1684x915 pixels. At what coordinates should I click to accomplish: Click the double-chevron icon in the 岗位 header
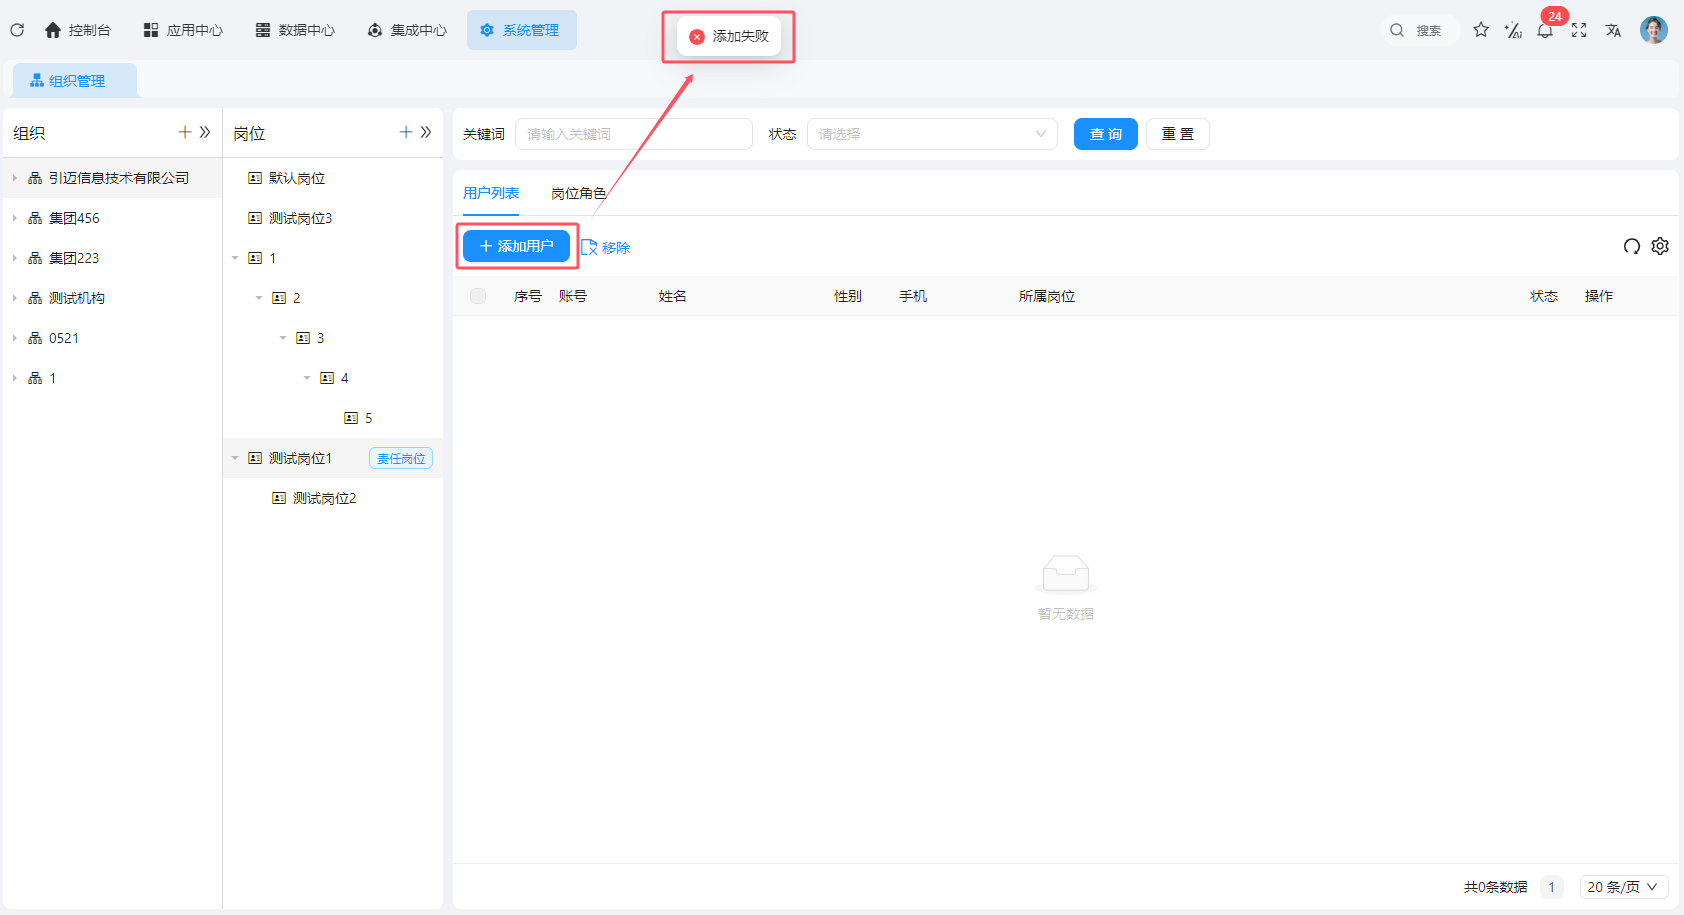point(426,132)
